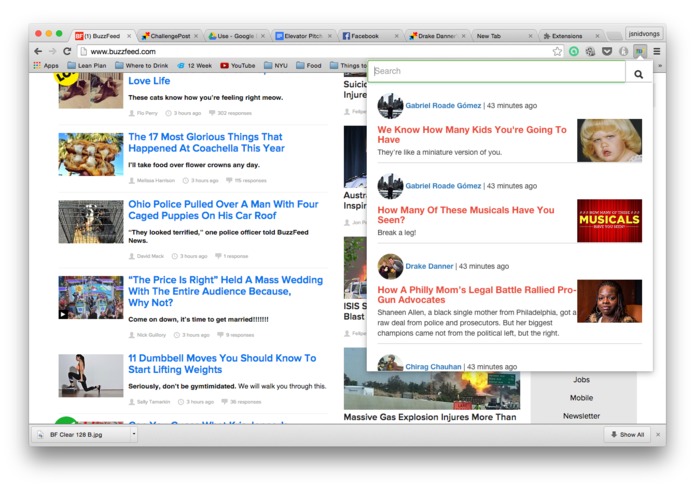Reload the page with refresh icon
Screen dimensions: 695x494
[67, 51]
